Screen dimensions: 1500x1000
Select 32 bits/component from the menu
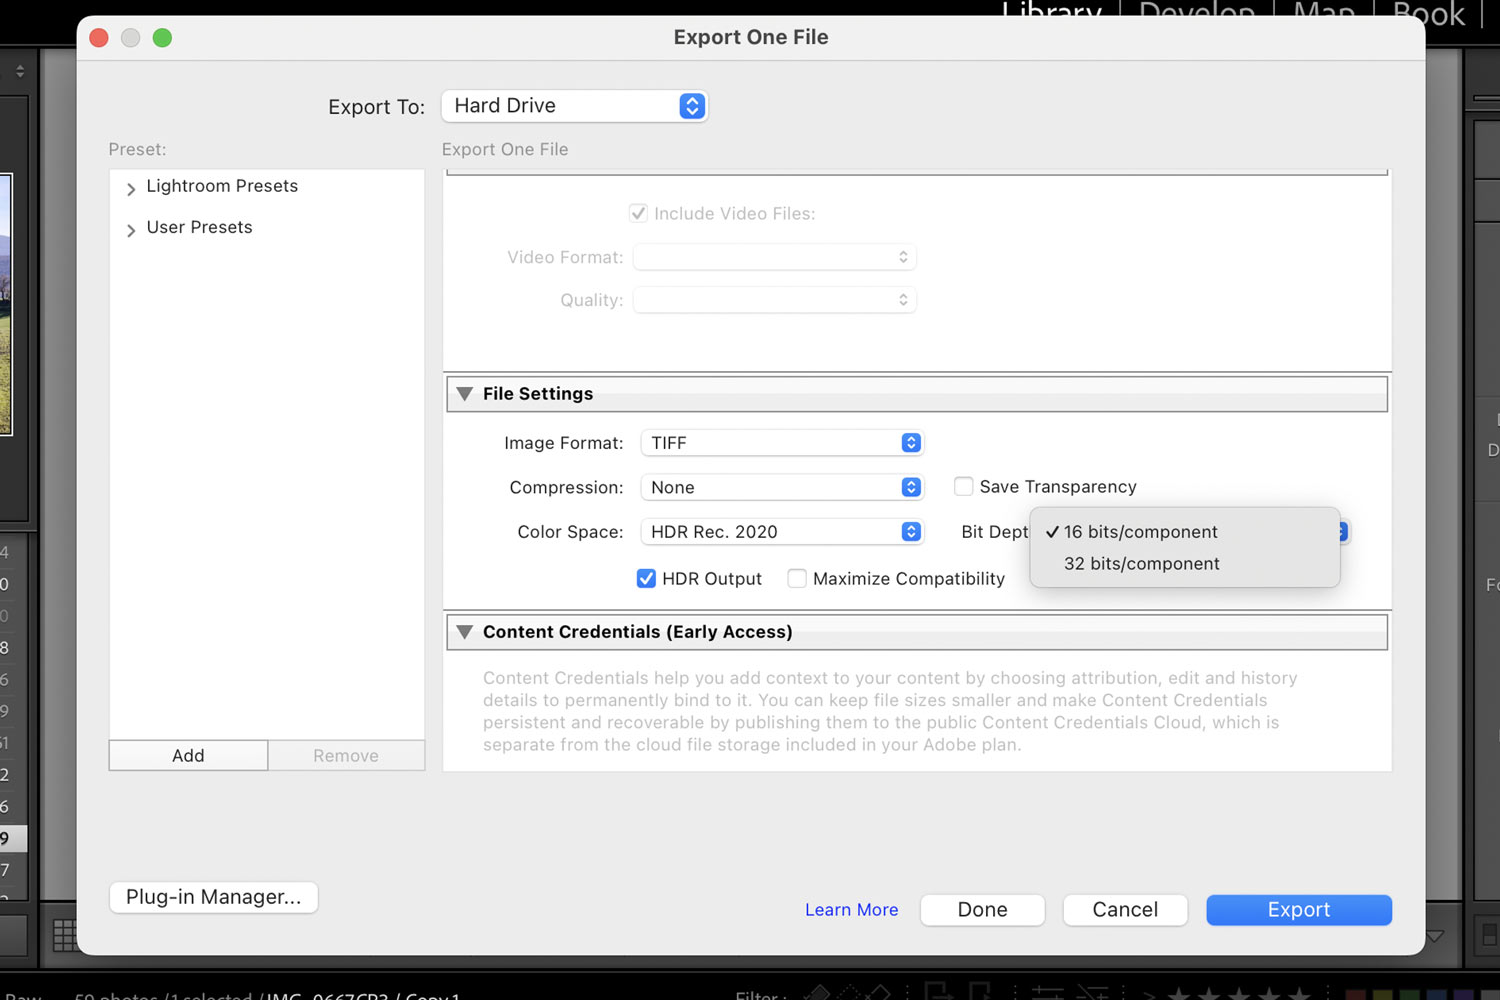(x=1141, y=564)
